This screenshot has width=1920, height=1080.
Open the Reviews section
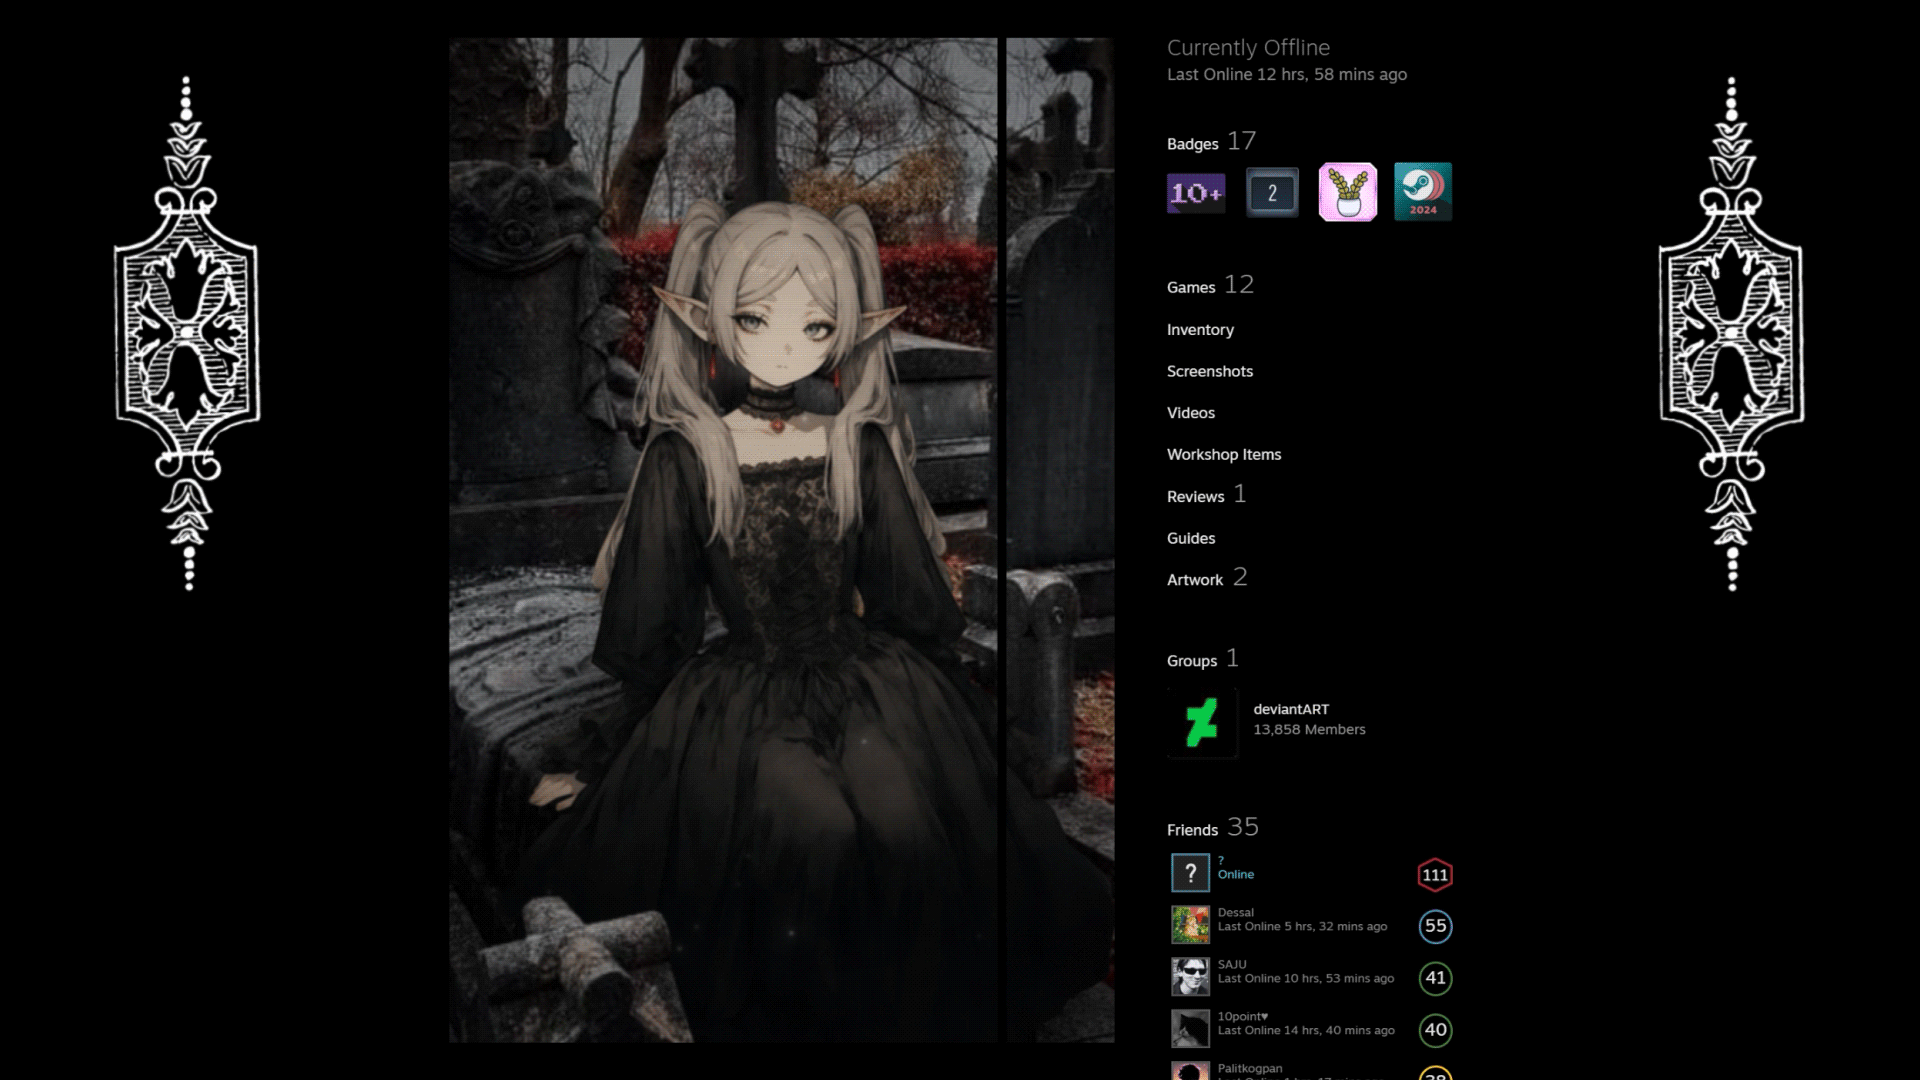point(1195,497)
